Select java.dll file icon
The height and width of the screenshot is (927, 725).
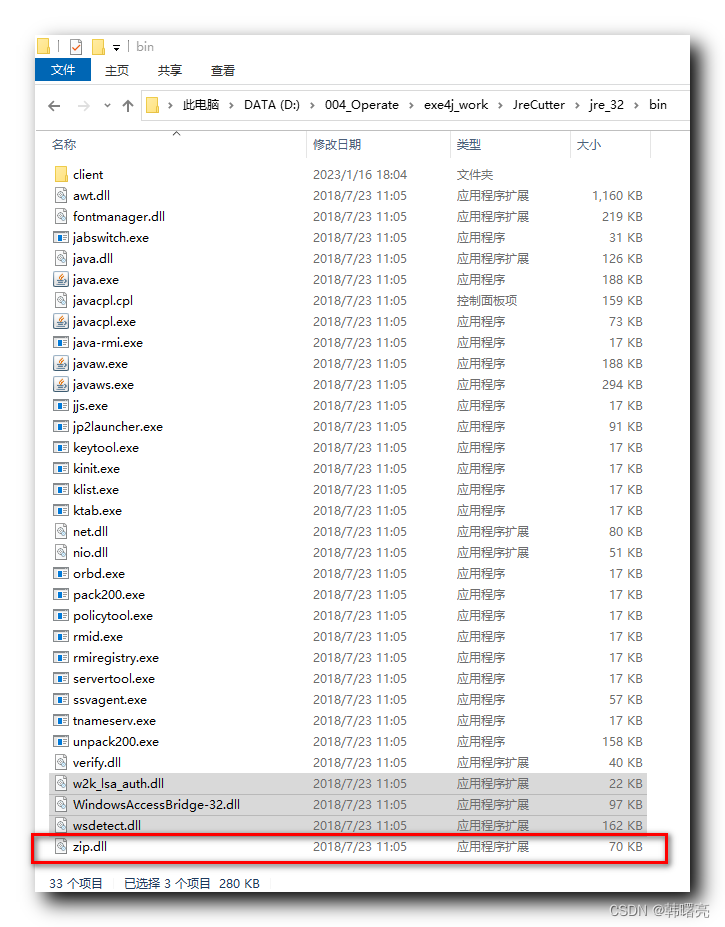tap(61, 258)
